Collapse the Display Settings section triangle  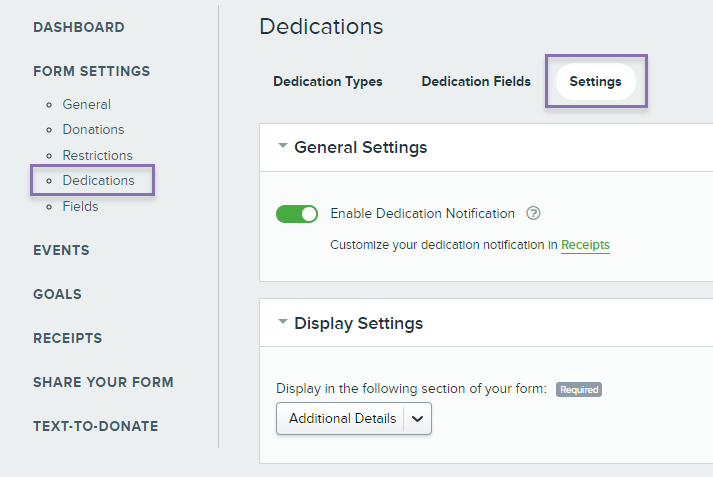(x=283, y=322)
